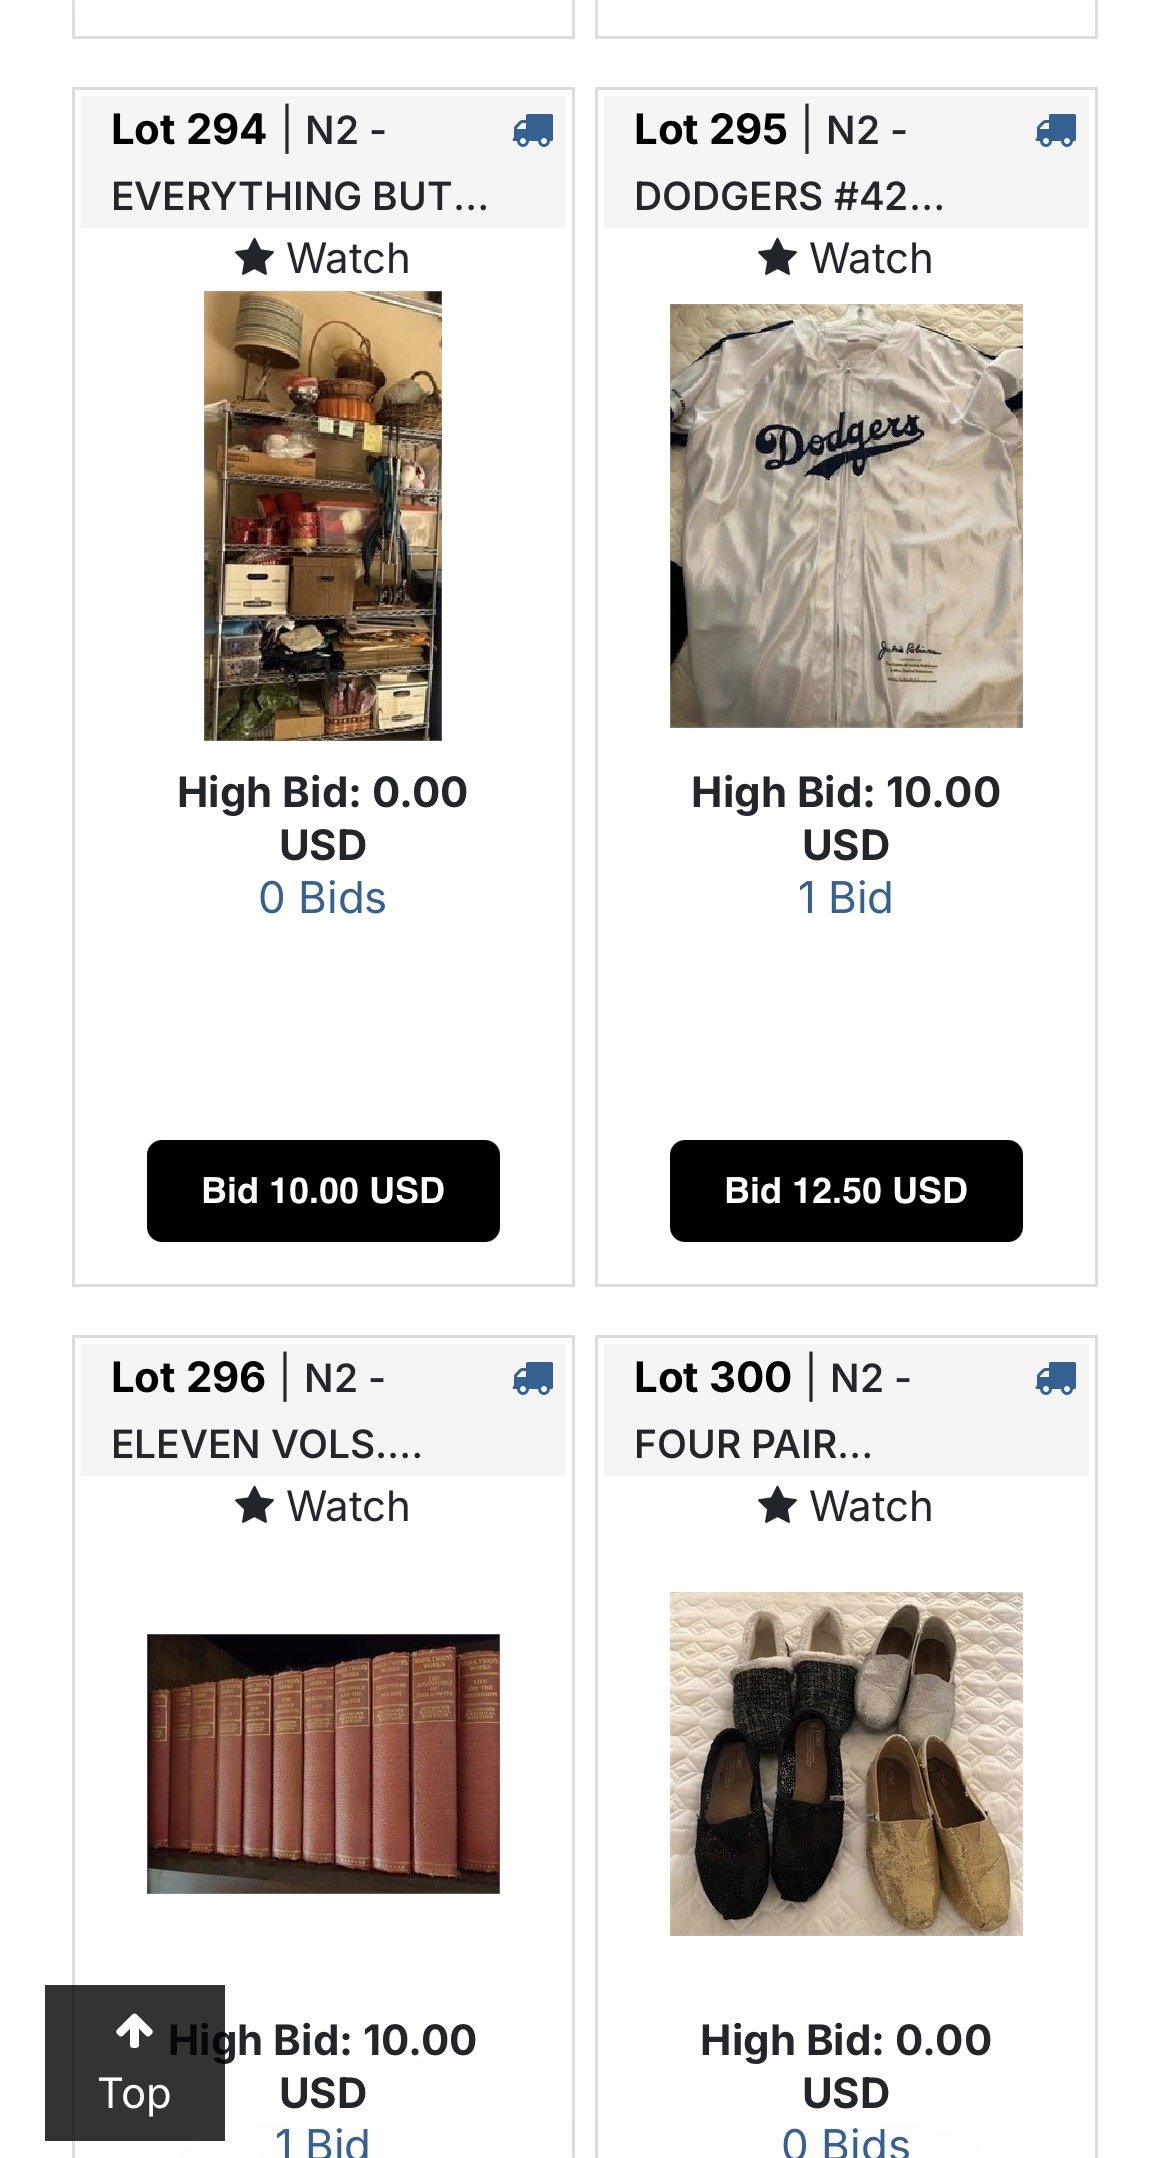Click the shipping truck icon on Lot 295
This screenshot has width=1170, height=2158.
pyautogui.click(x=1056, y=131)
